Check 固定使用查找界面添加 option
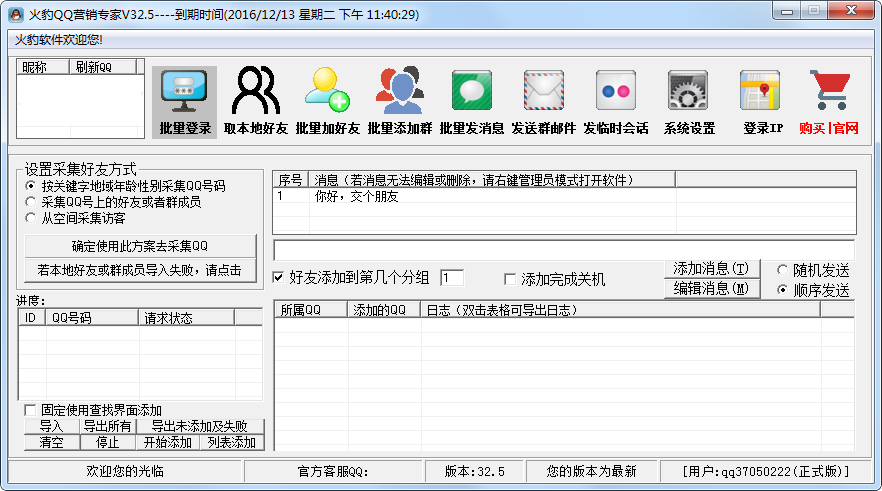The image size is (882, 491). [x=30, y=410]
